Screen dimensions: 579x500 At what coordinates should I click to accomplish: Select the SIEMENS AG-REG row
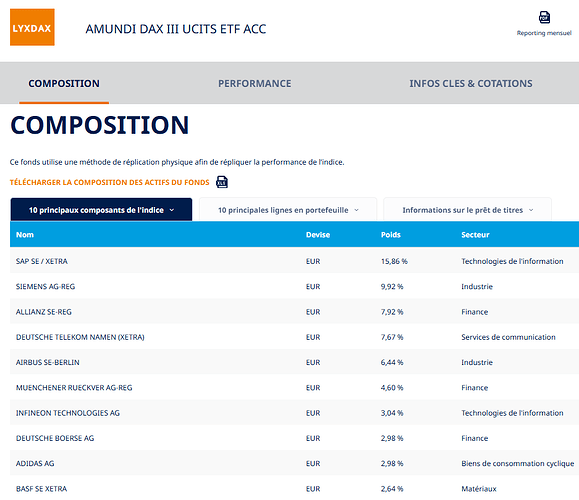pyautogui.click(x=294, y=287)
